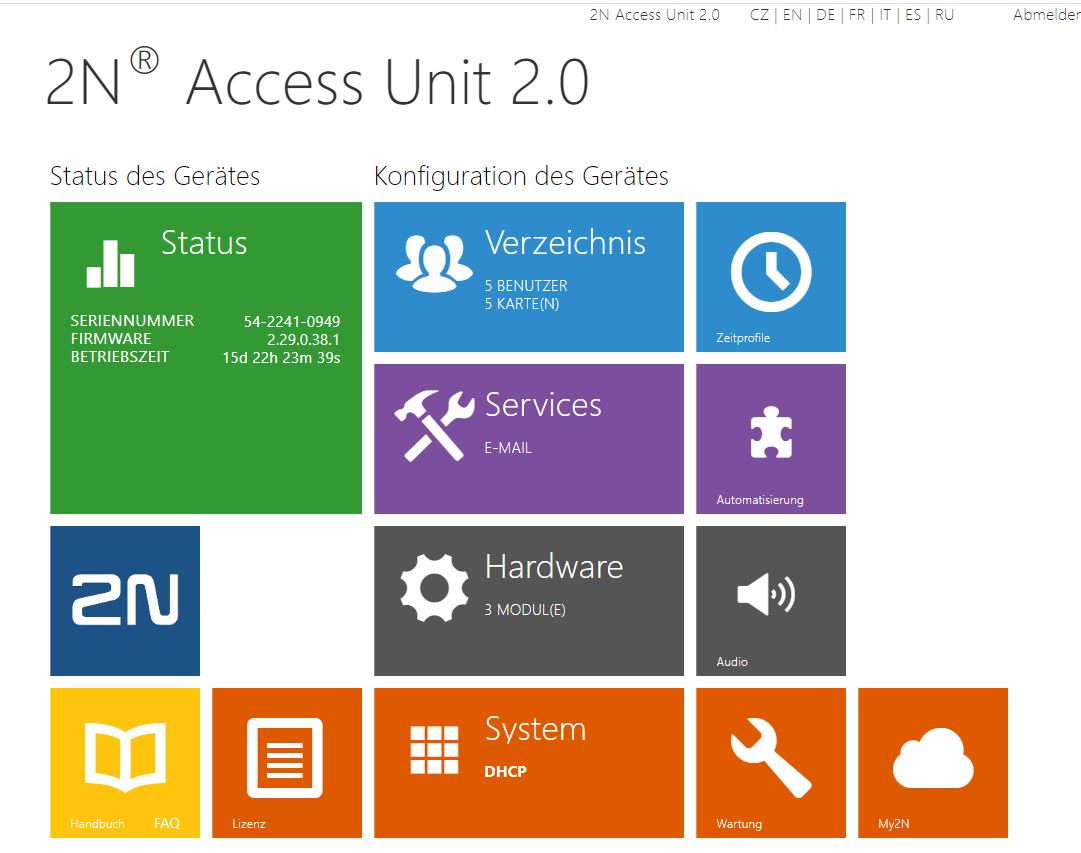1081x853 pixels.
Task: Click the Abmelden logout link
Action: point(1046,15)
